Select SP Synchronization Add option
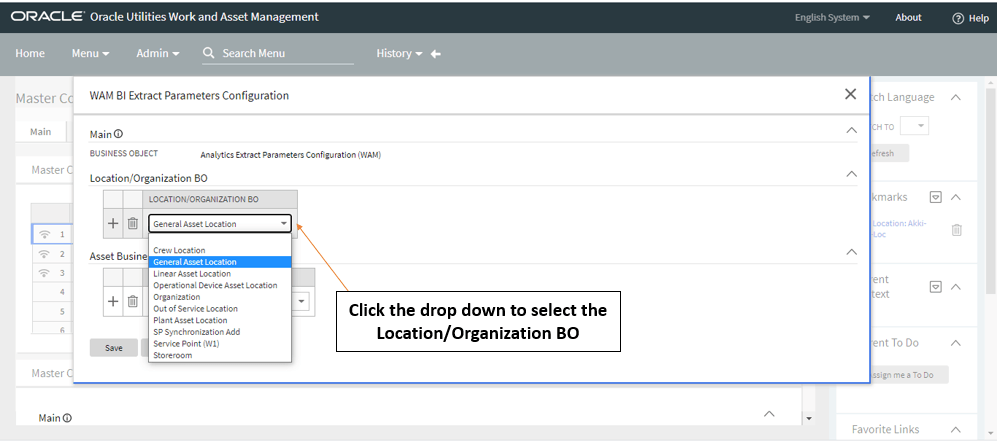This screenshot has width=998, height=444. click(220, 331)
